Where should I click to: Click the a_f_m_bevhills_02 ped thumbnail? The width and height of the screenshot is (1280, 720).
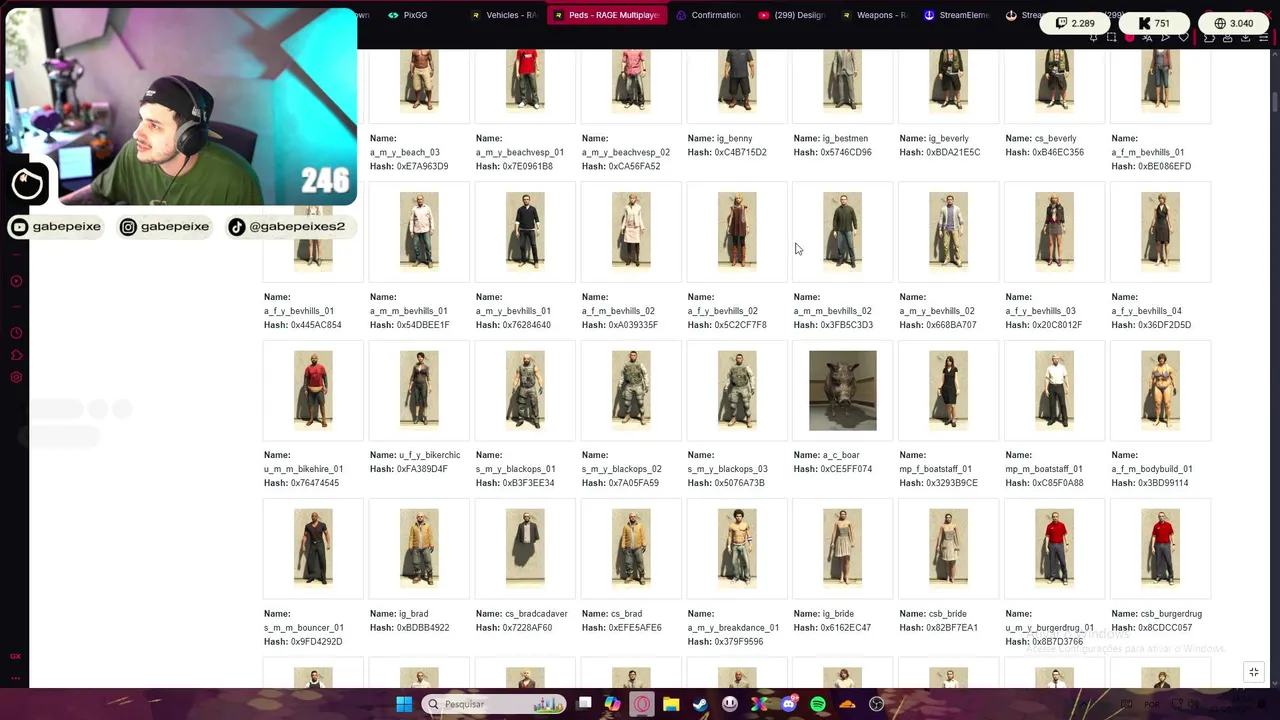click(631, 232)
